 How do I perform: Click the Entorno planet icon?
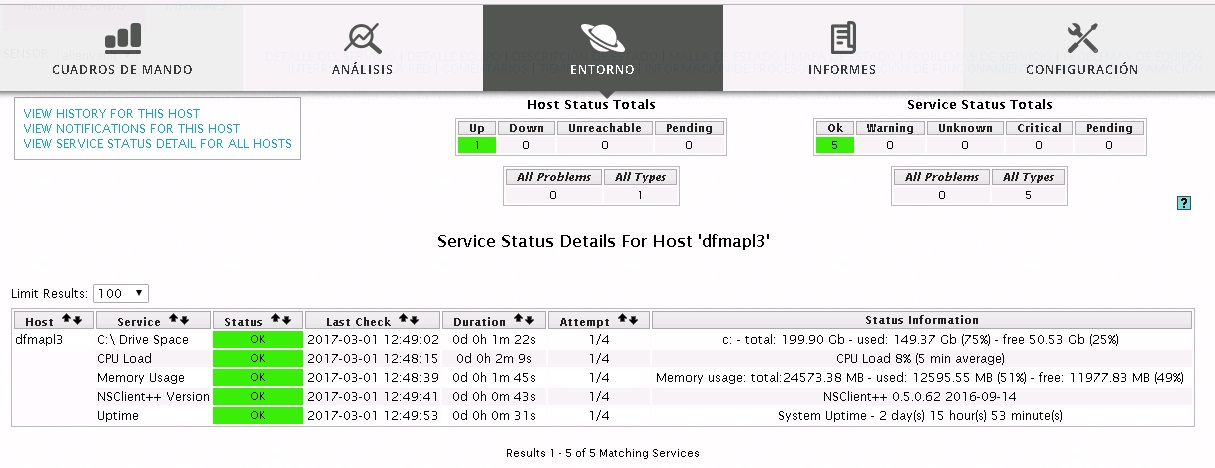click(x=602, y=38)
